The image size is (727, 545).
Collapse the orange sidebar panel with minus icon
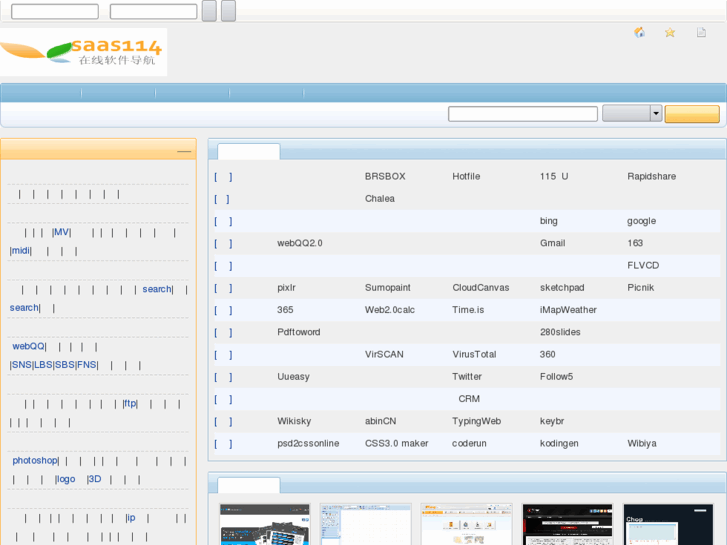click(184, 151)
